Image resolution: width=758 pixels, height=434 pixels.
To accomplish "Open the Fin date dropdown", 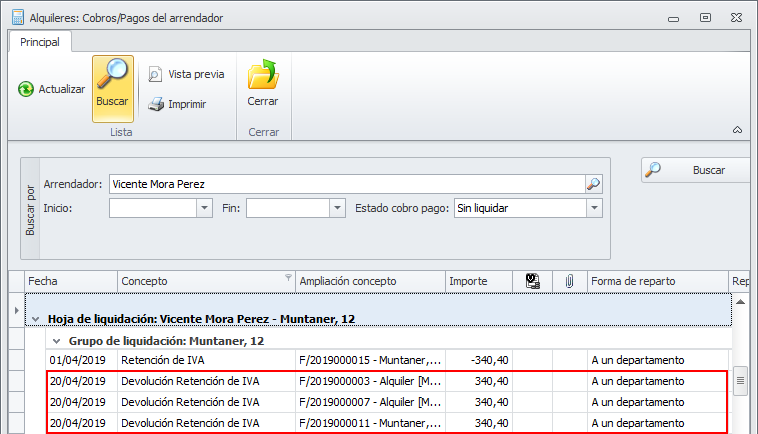I will click(x=337, y=208).
